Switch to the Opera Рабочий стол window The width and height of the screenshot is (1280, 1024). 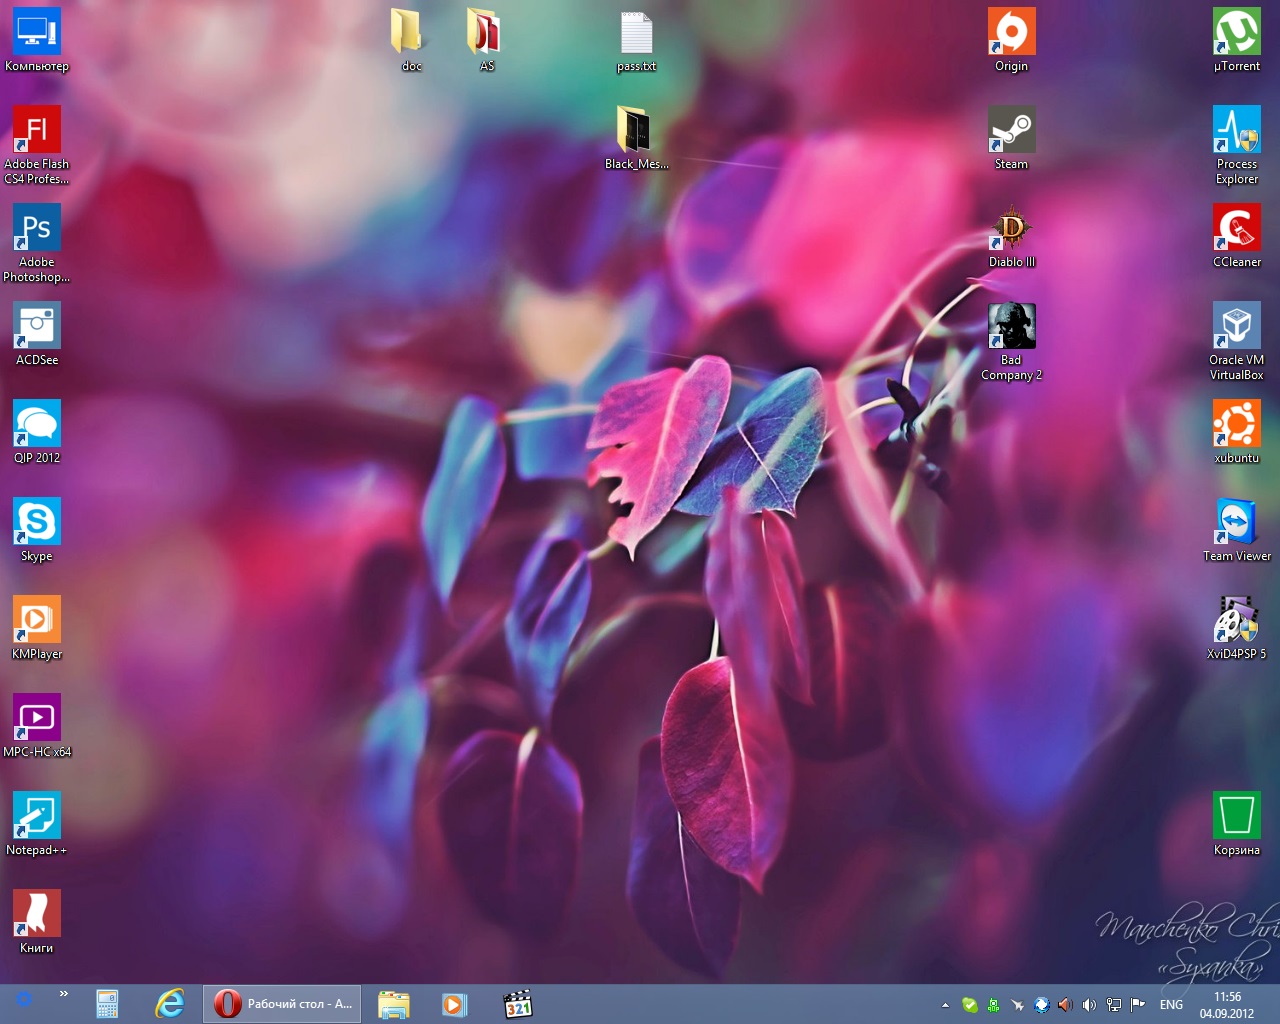point(282,1004)
